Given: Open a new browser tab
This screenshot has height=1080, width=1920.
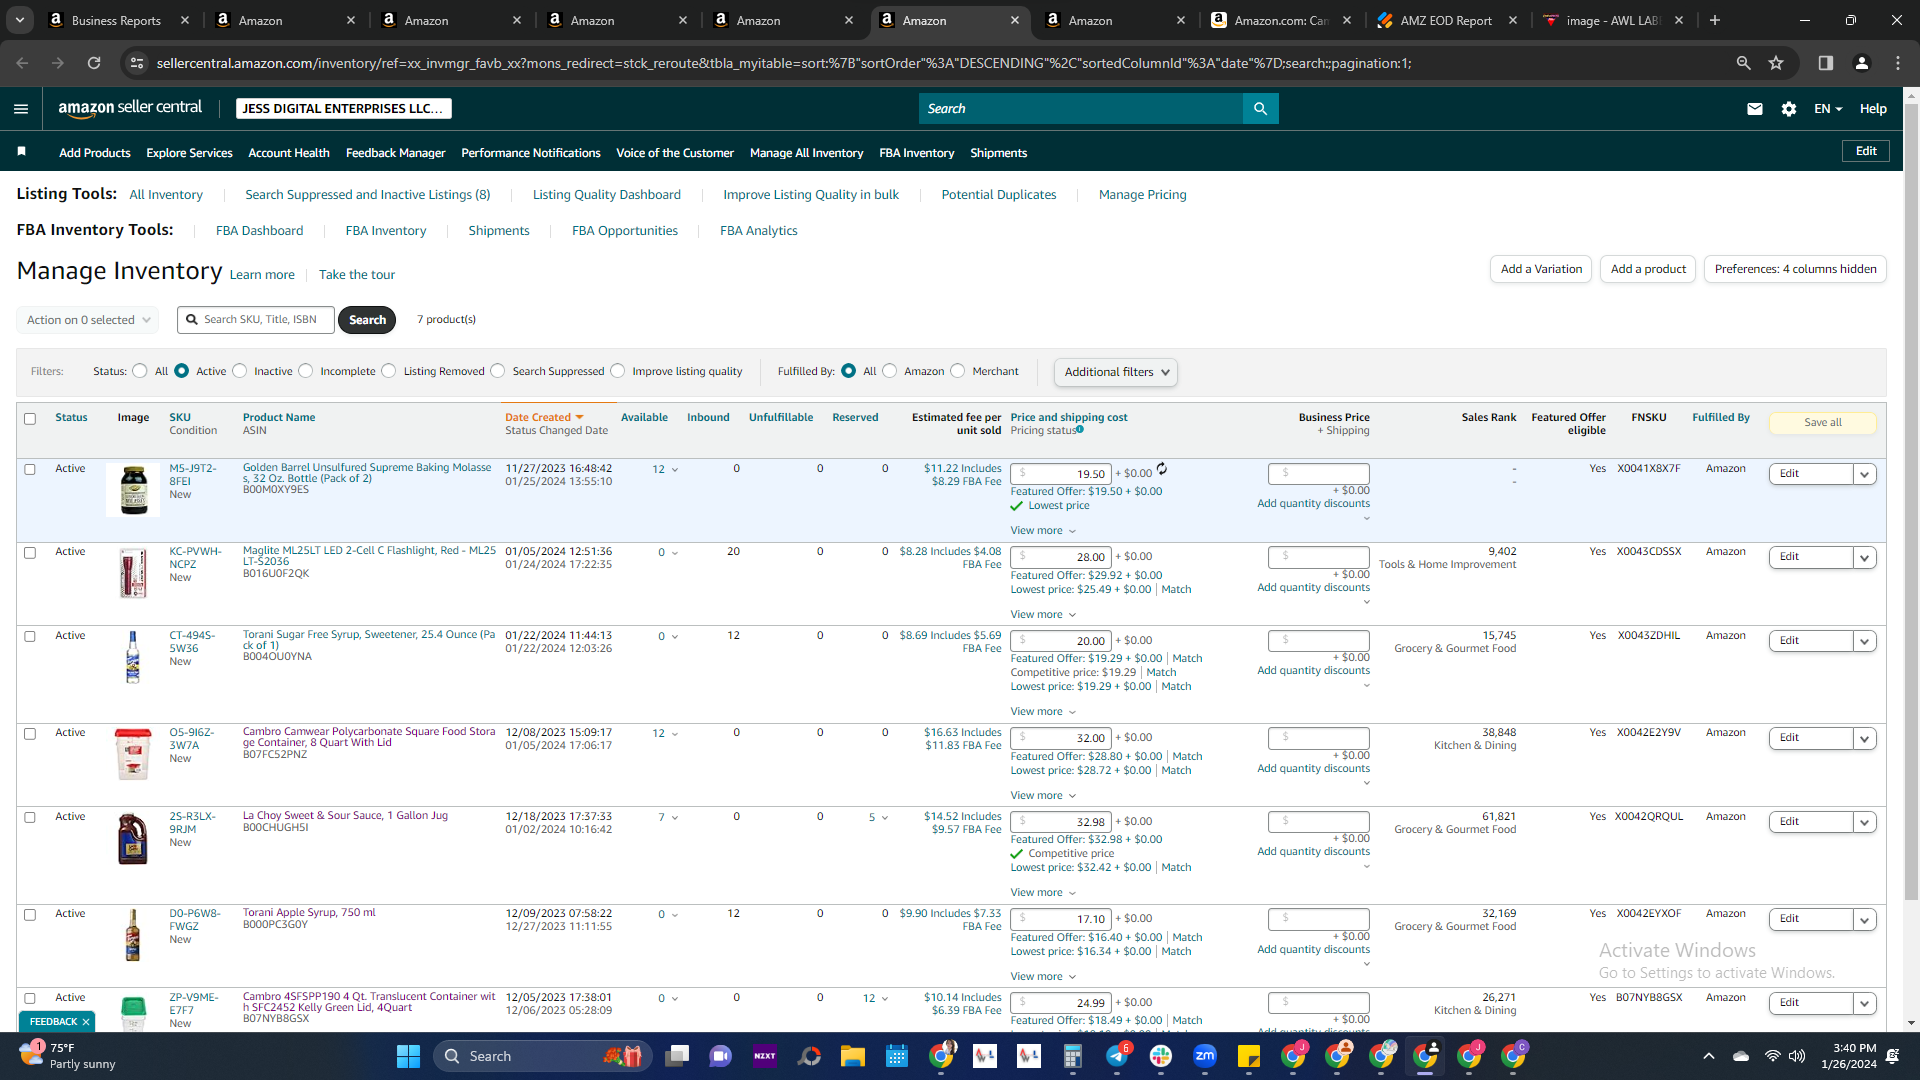Looking at the screenshot, I should (1715, 20).
